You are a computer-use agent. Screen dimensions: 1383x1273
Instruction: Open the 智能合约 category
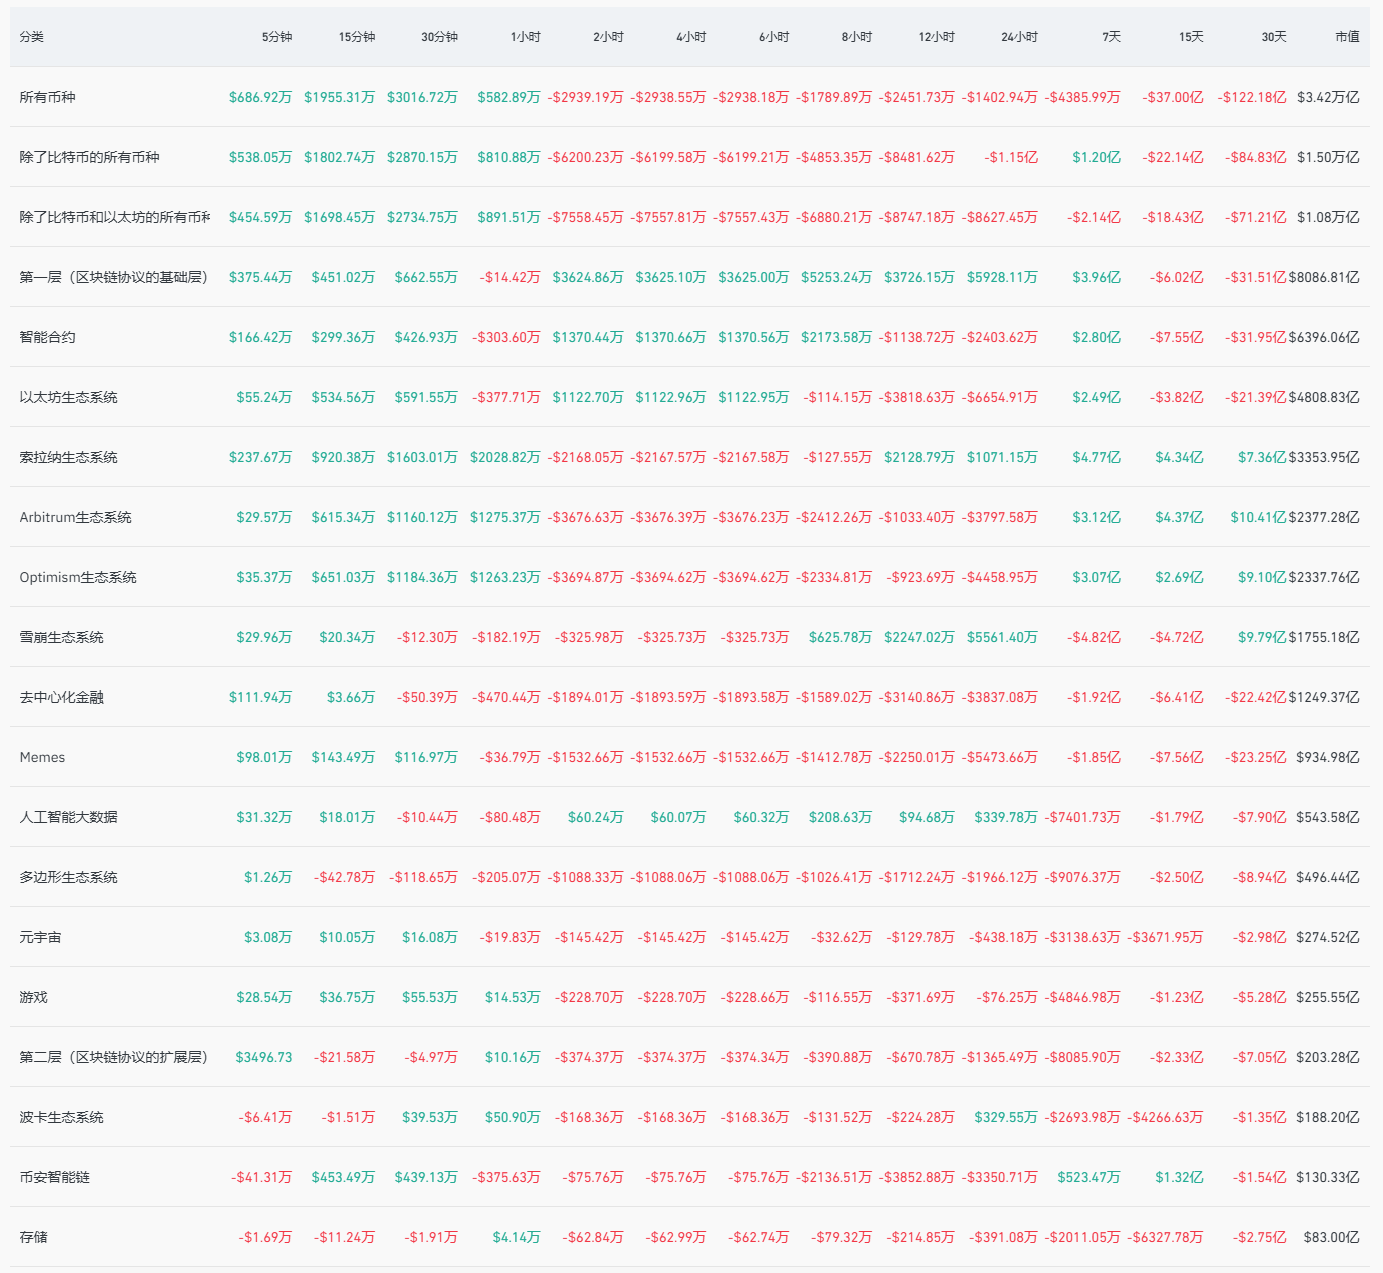point(48,337)
